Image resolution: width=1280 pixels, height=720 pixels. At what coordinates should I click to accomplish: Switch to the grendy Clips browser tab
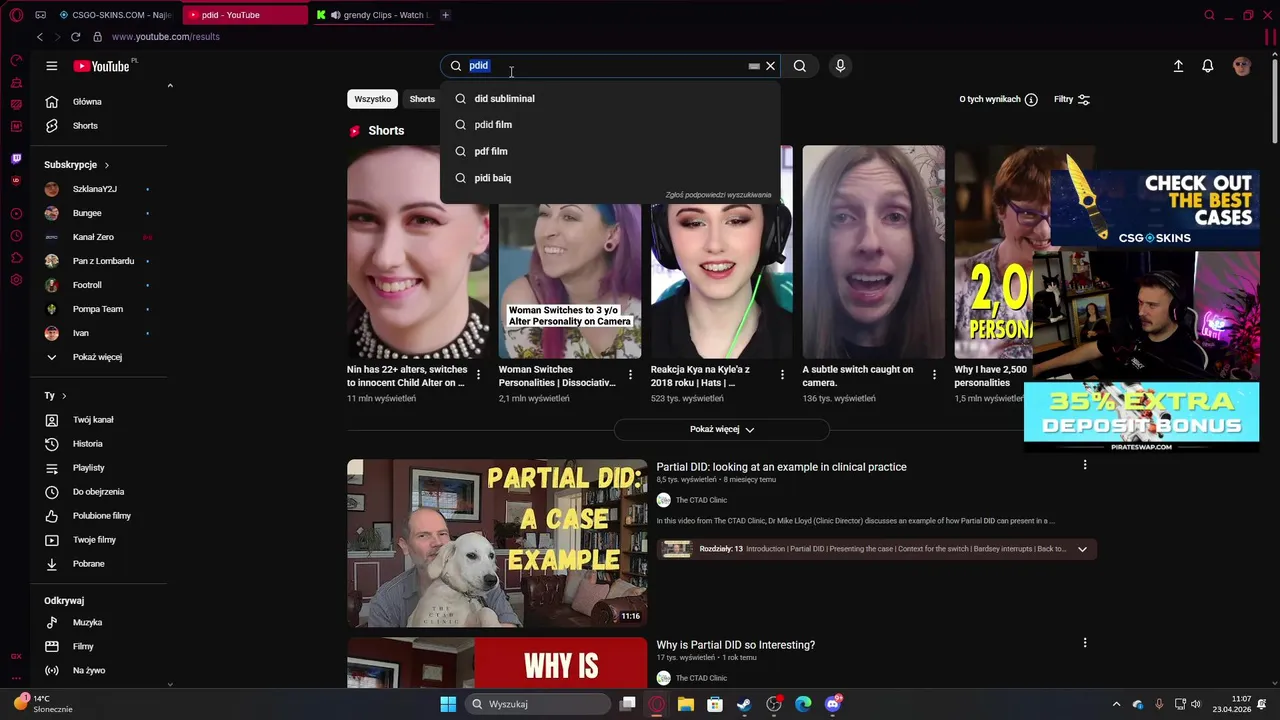[x=373, y=15]
